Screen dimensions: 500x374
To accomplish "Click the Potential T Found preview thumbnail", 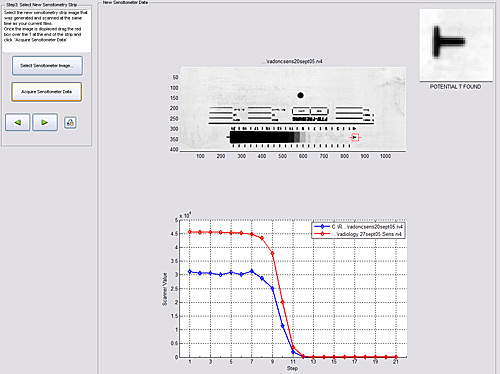I will (456, 45).
